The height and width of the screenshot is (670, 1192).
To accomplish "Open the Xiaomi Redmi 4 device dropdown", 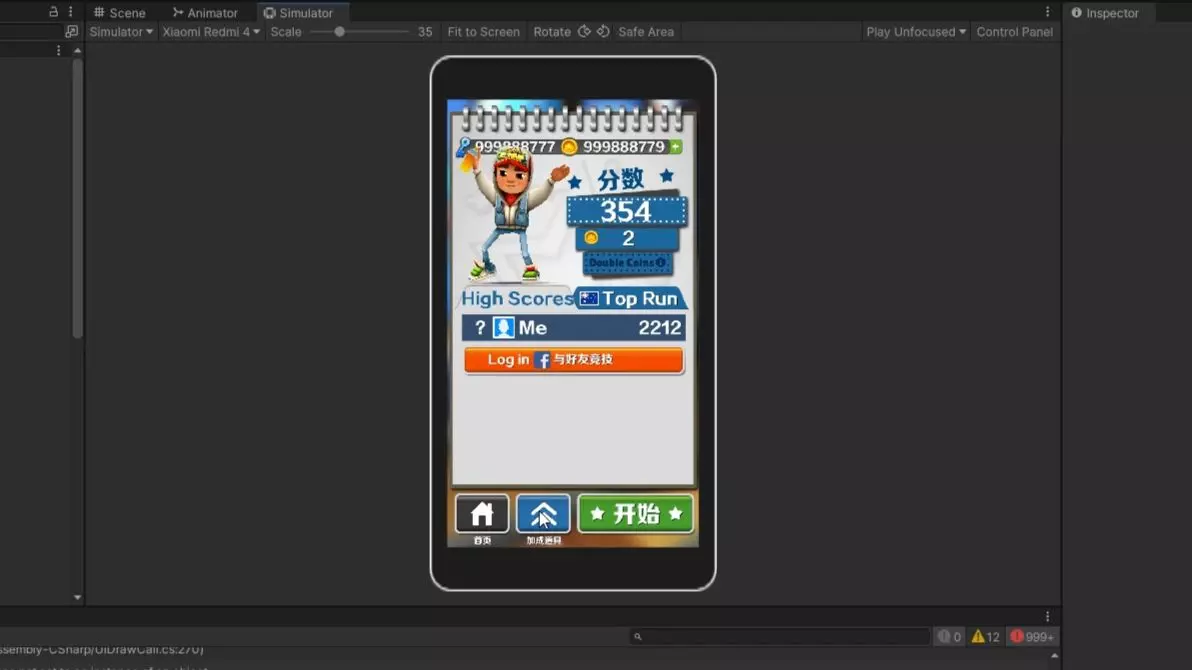I will click(x=211, y=32).
